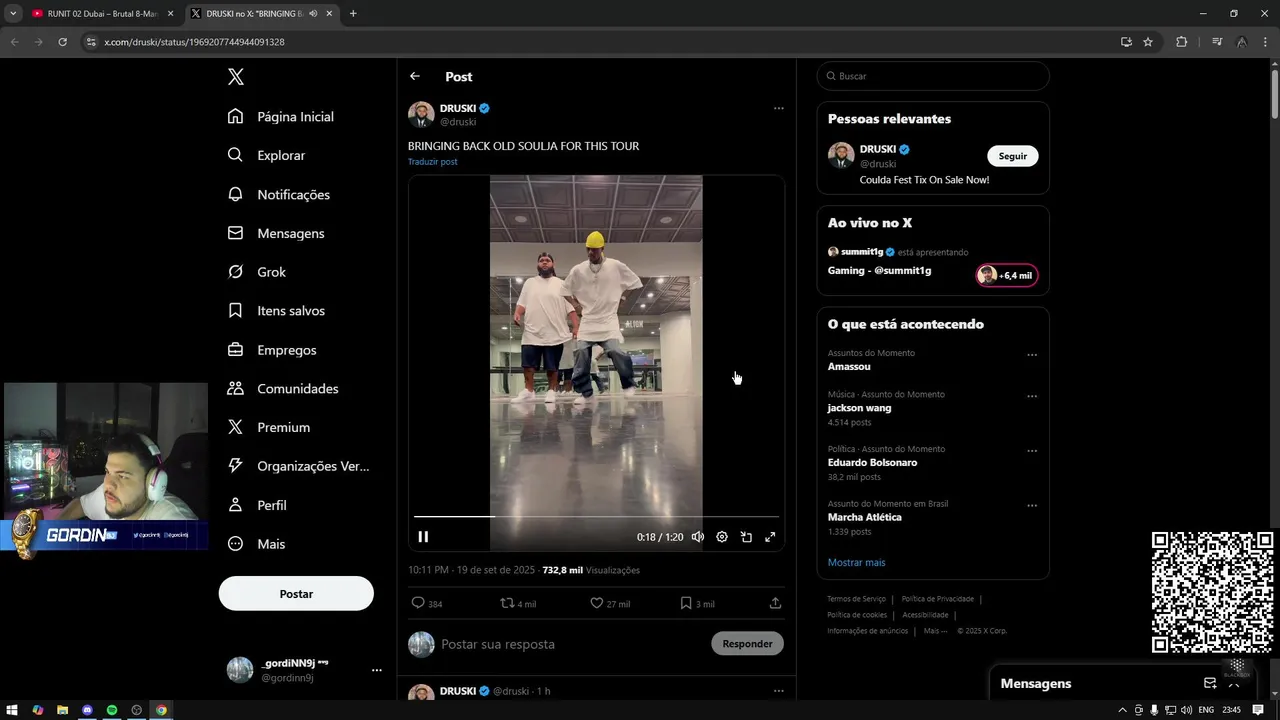Open video settings gear

pos(722,537)
